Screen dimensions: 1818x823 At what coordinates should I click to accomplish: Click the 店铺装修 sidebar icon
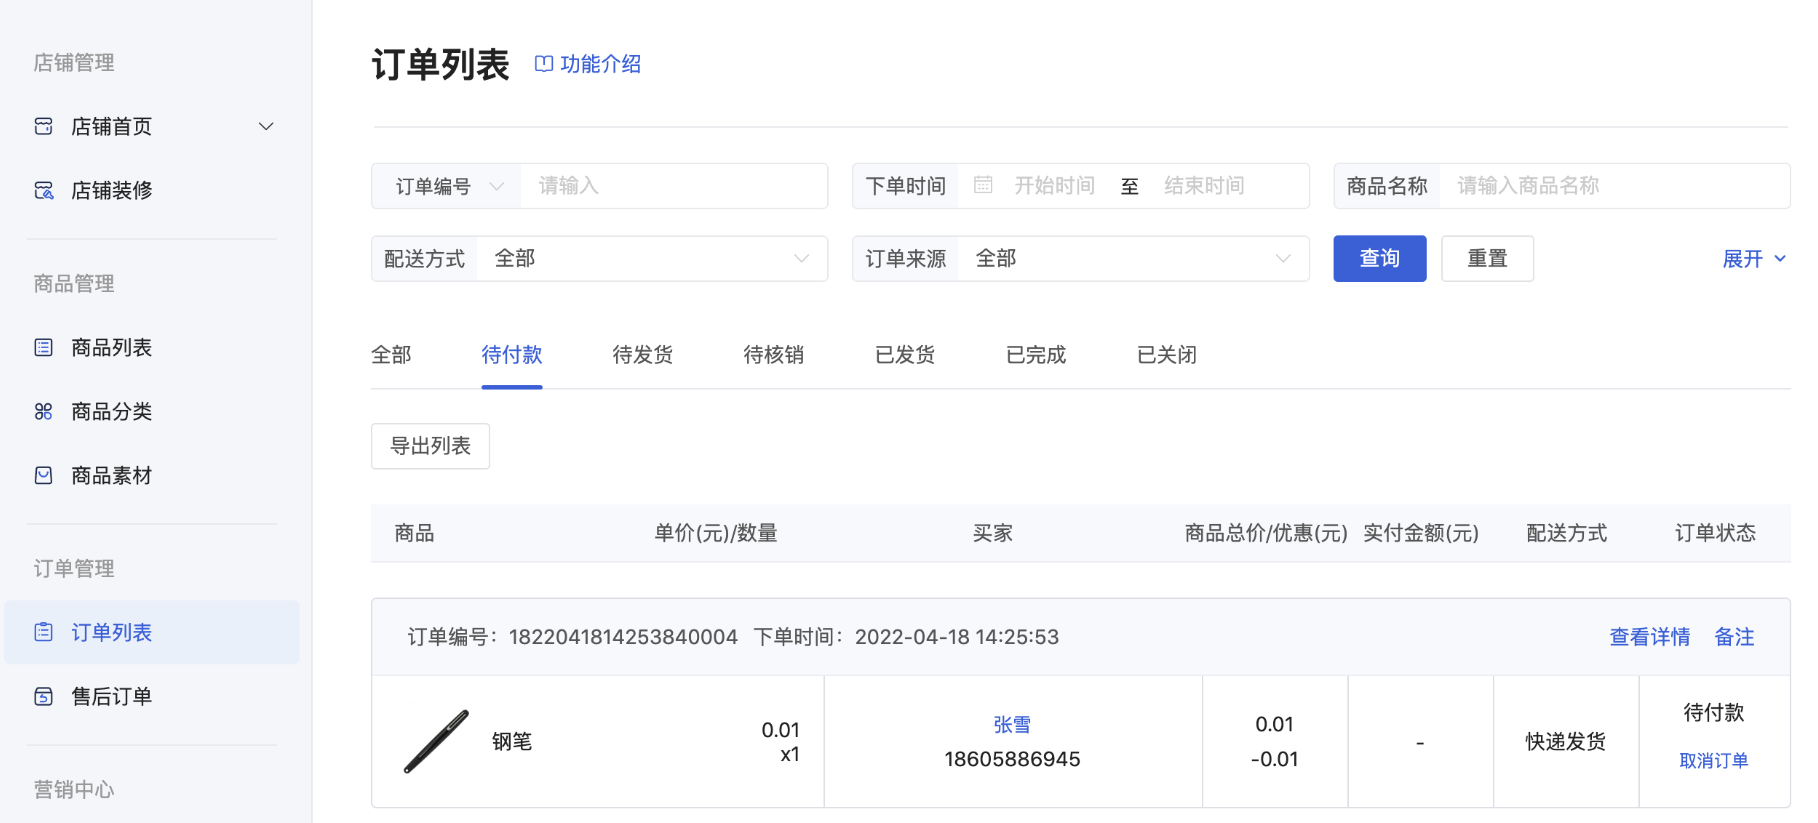(x=43, y=190)
